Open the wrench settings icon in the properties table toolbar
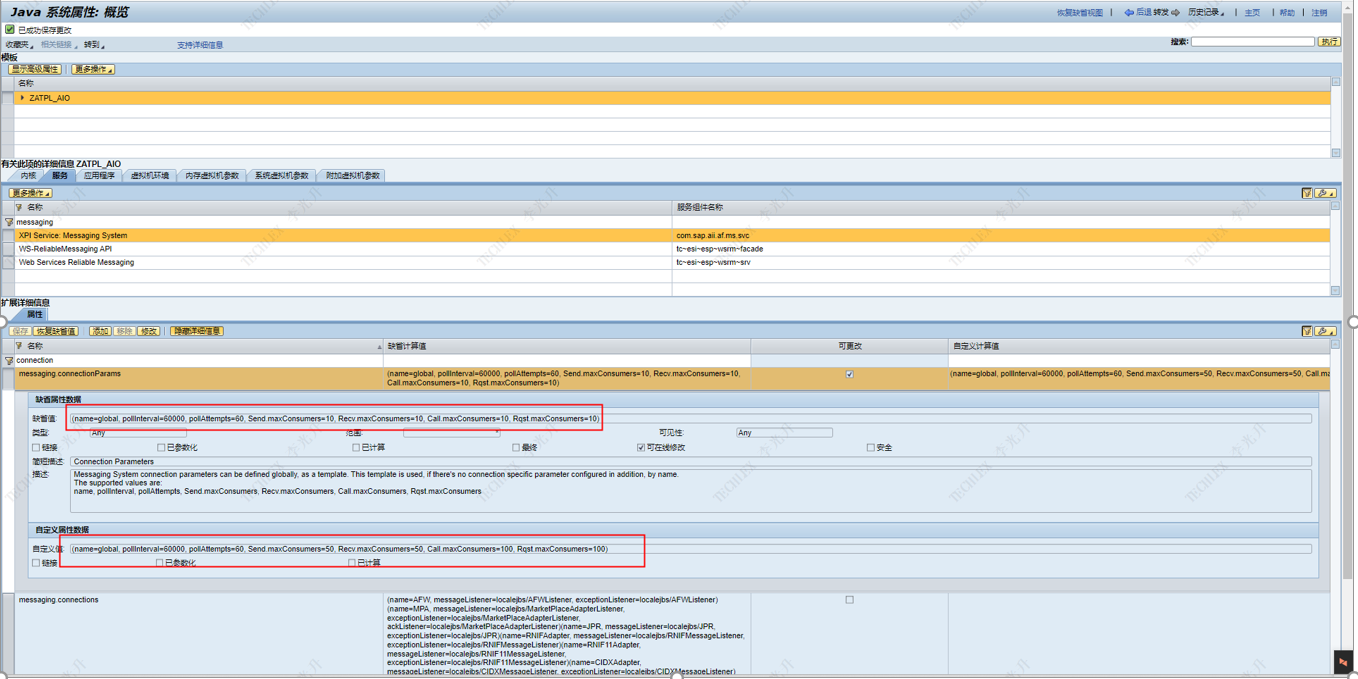Image resolution: width=1358 pixels, height=679 pixels. tap(1325, 331)
